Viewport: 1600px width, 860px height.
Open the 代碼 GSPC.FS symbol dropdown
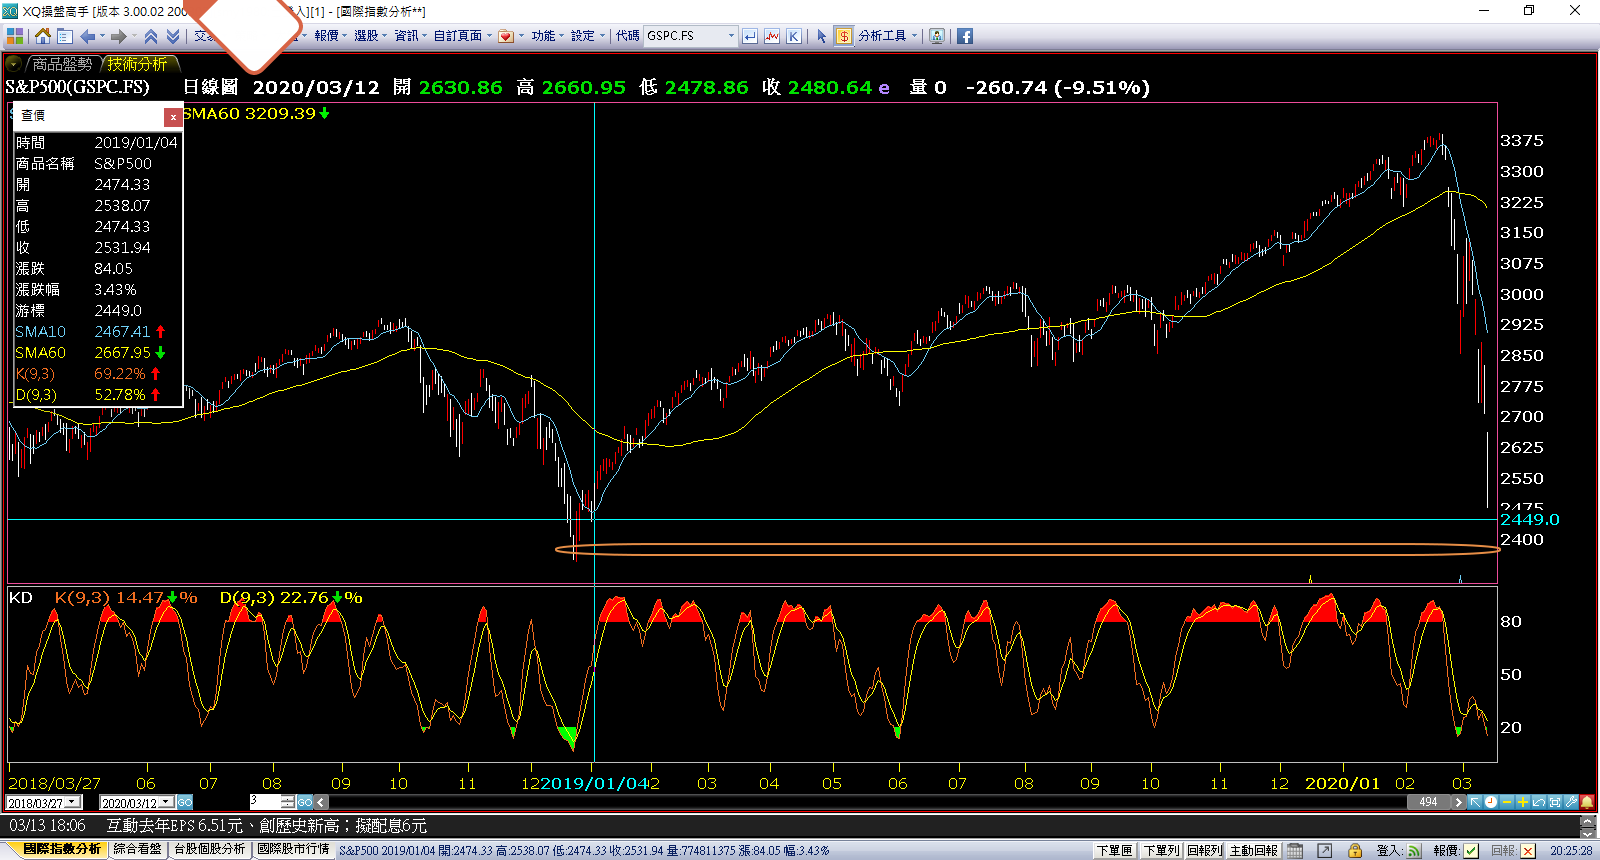tap(731, 36)
